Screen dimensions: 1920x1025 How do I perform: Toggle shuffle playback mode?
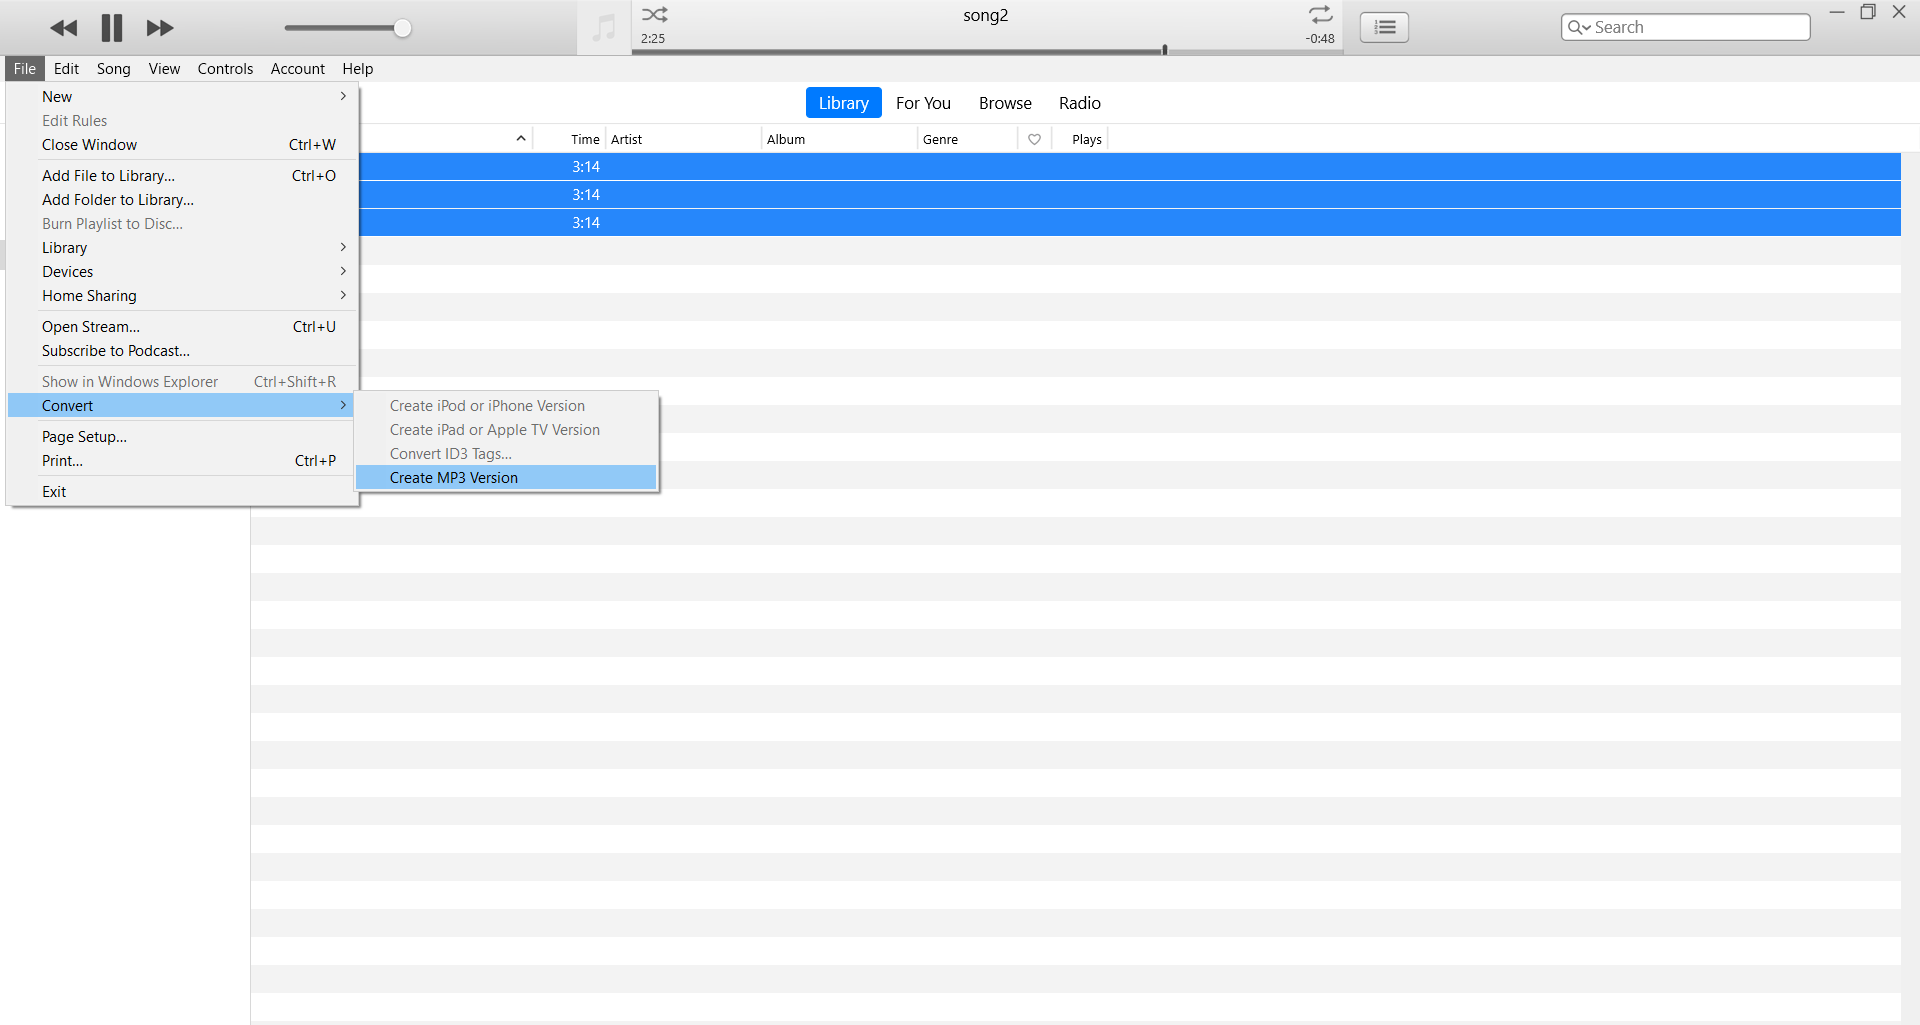point(655,15)
